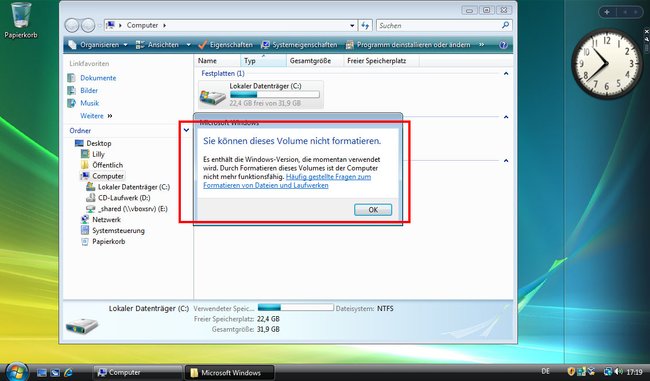Click OK in the format warning dialog

click(373, 210)
